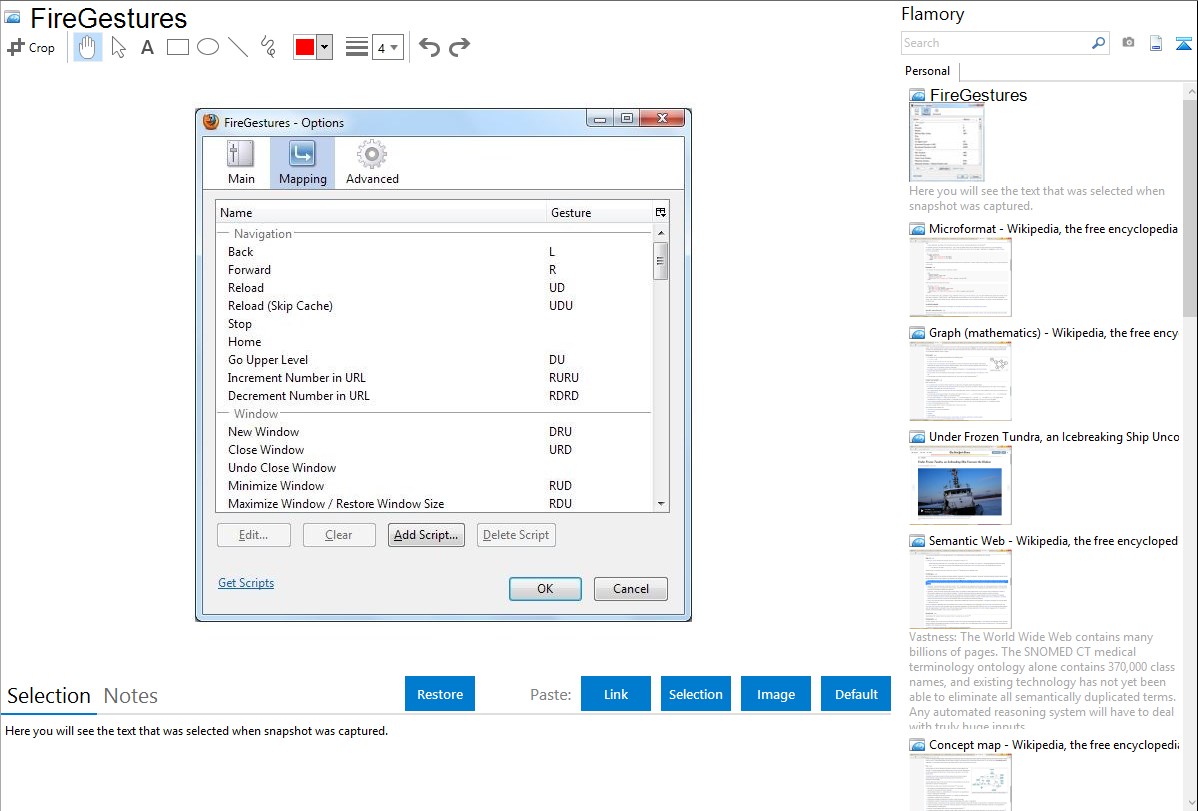Undo the last annotation

[x=429, y=47]
